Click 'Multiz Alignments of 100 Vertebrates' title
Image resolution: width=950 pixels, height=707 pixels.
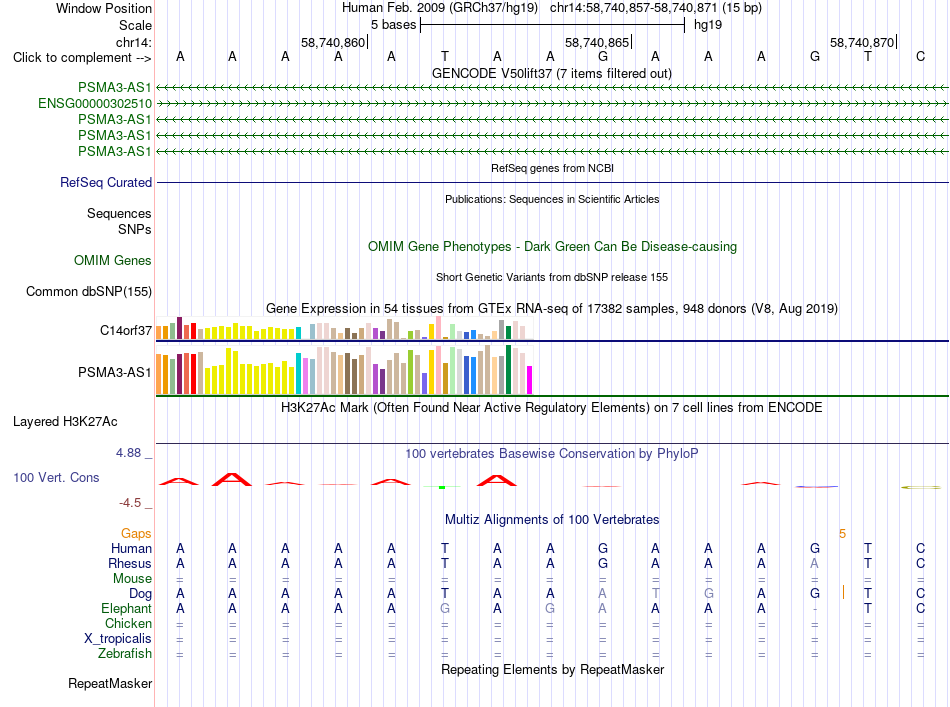552,519
